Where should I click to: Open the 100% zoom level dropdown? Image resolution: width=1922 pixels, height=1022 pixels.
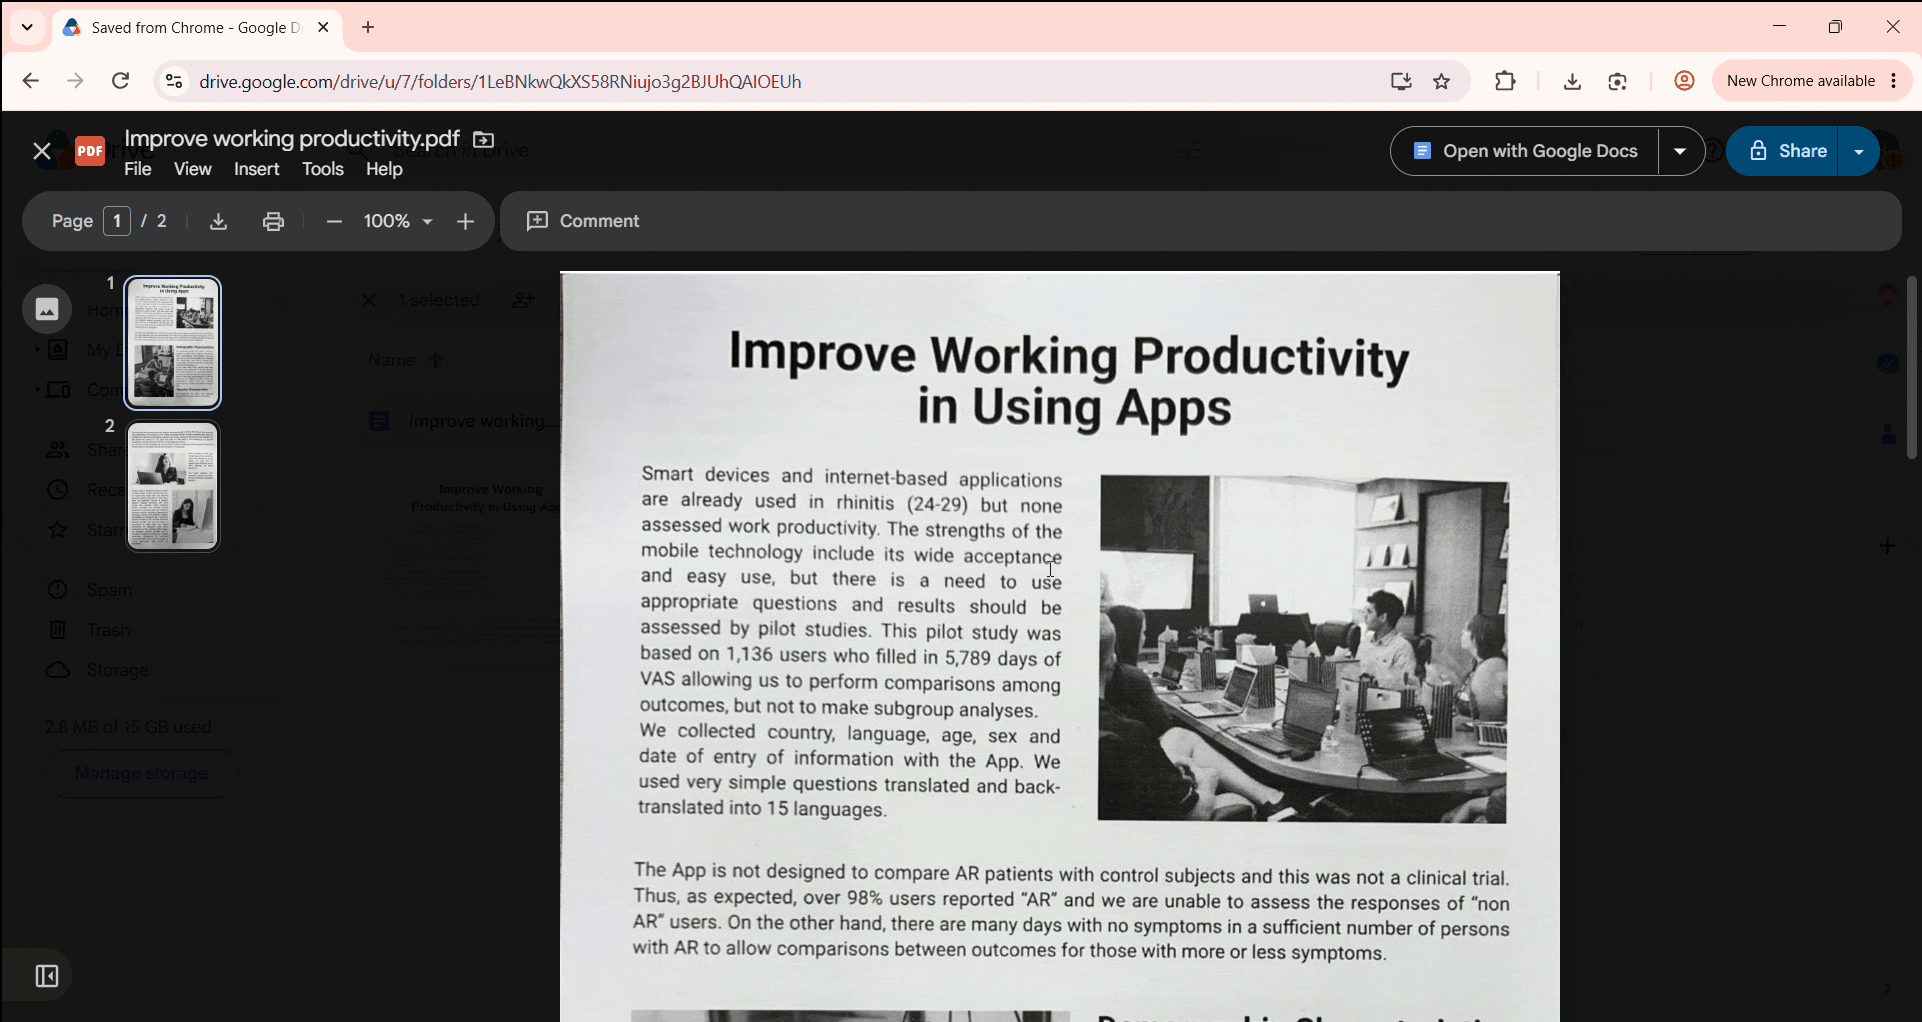coord(398,221)
